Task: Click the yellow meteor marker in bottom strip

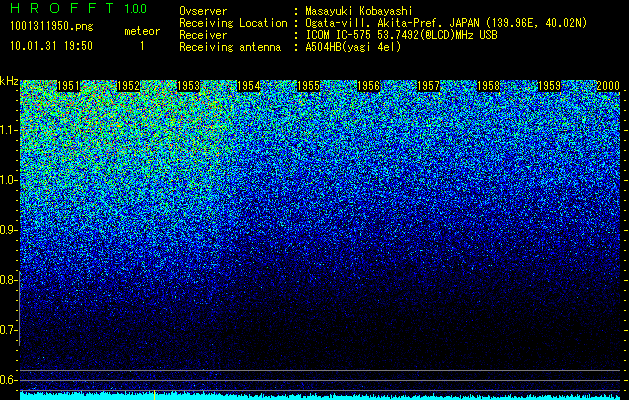Action: tap(154, 395)
